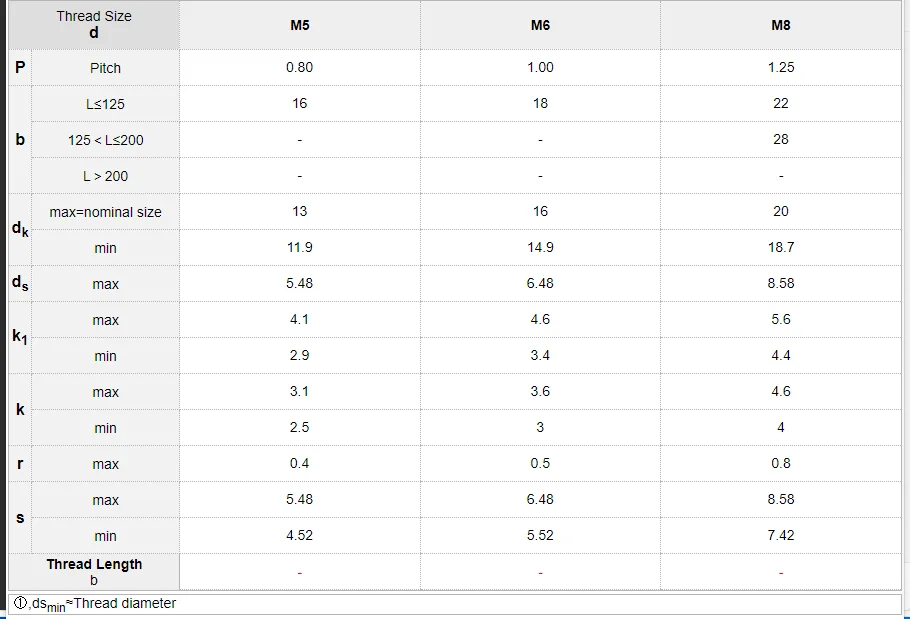Click the M5 pitch value 0.80
Image resolution: width=910 pixels, height=619 pixels.
pyautogui.click(x=299, y=67)
